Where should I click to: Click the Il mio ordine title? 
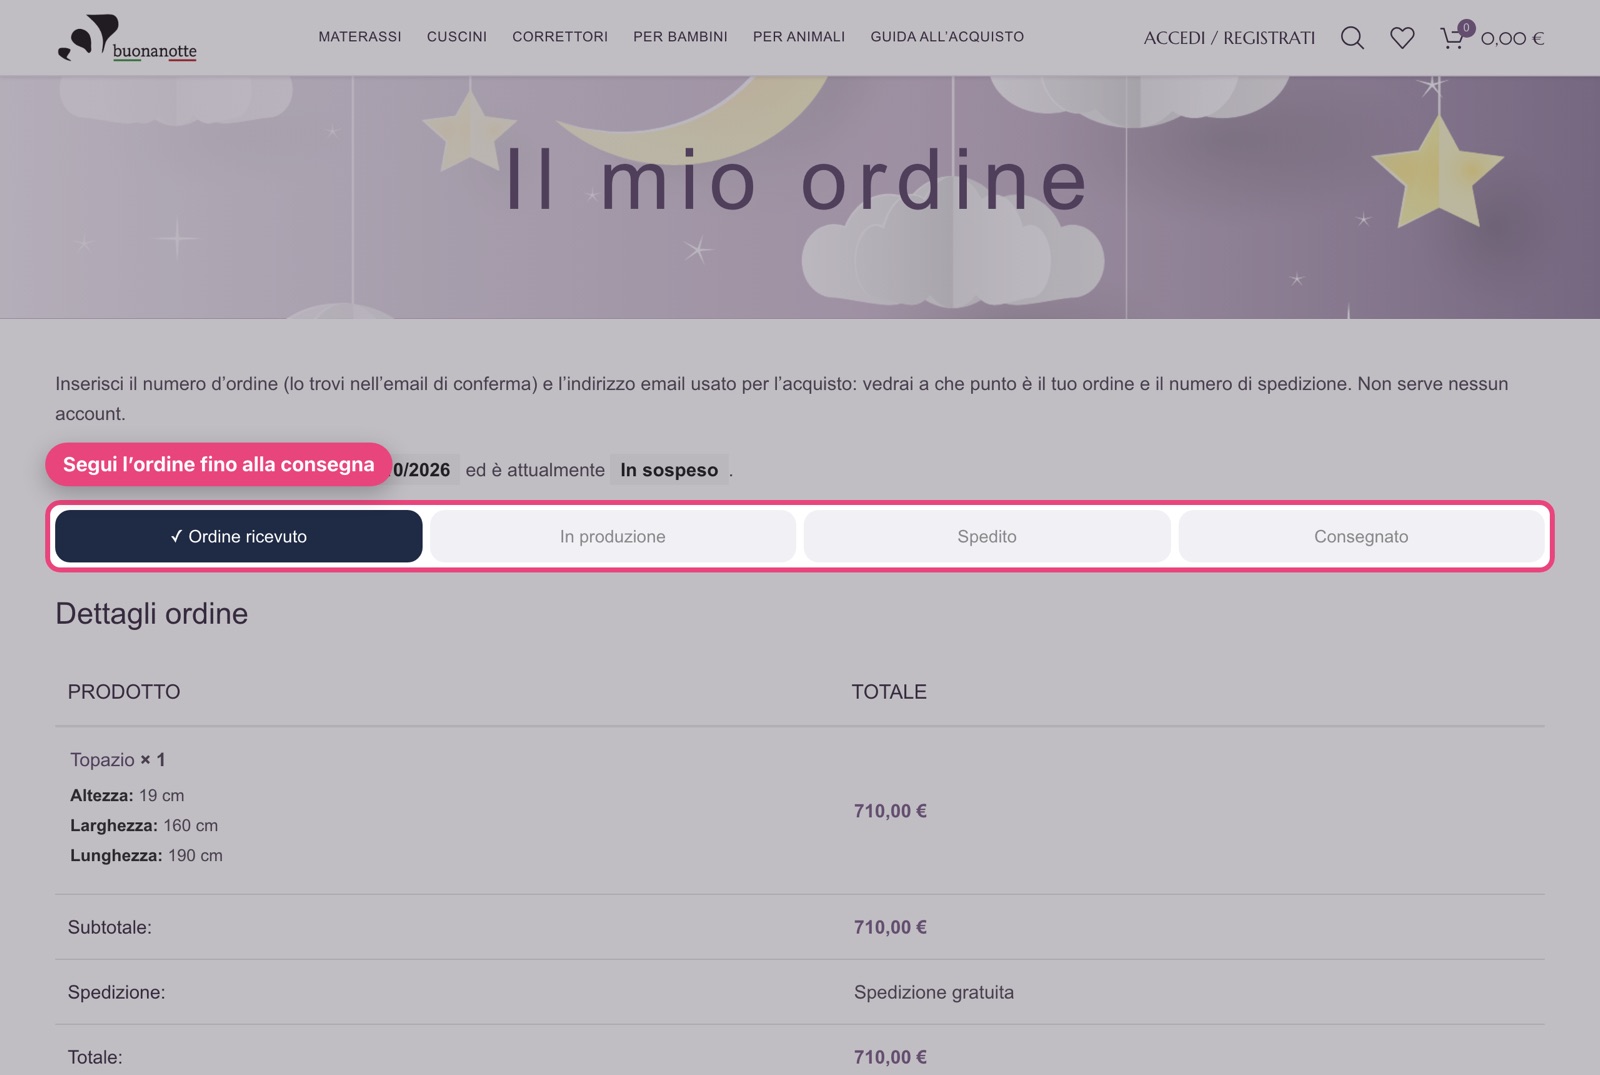pos(797,180)
